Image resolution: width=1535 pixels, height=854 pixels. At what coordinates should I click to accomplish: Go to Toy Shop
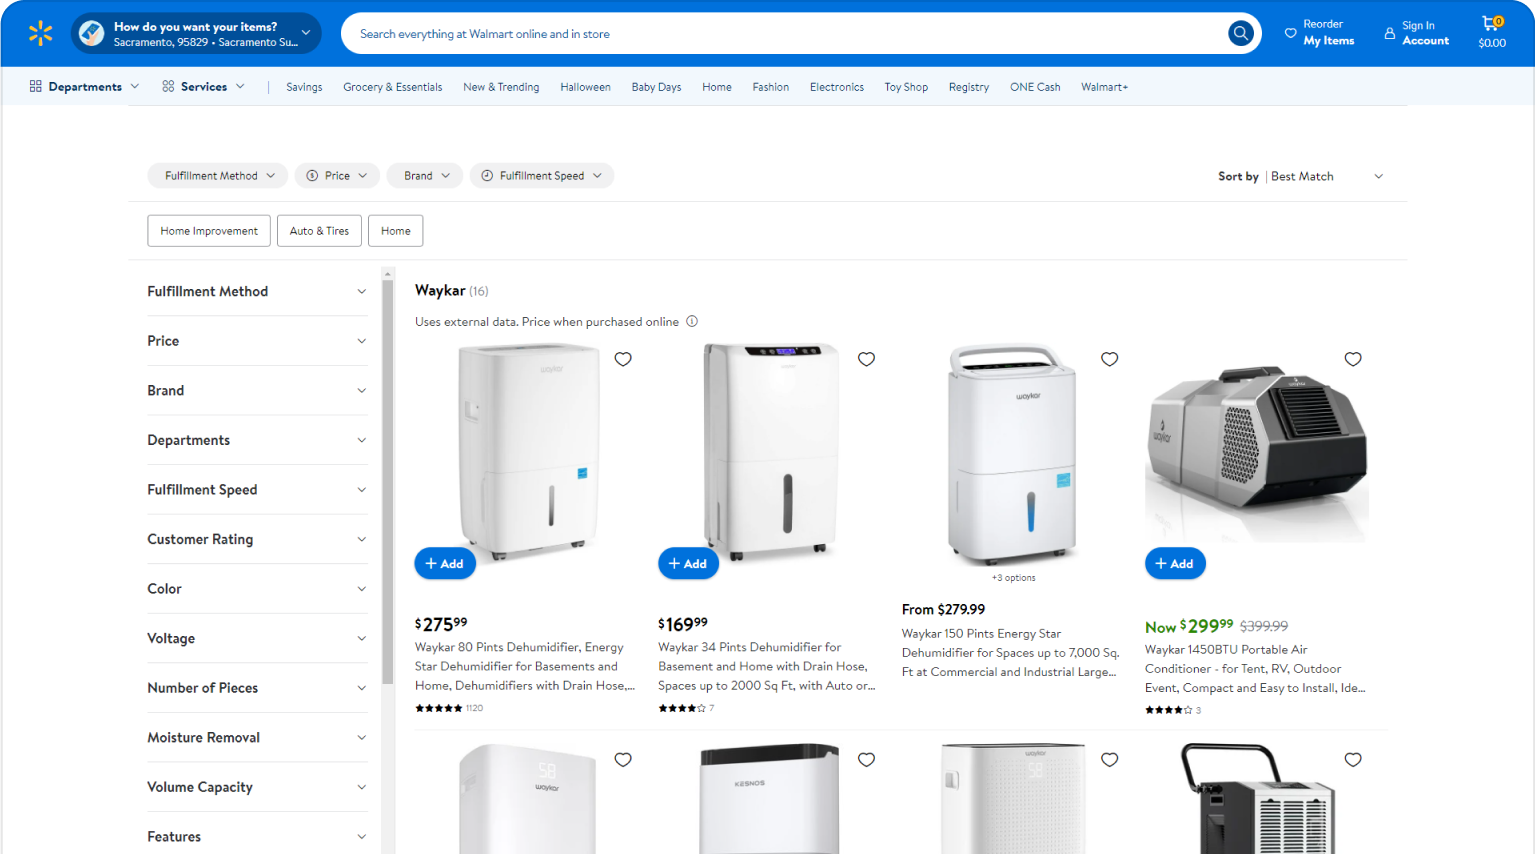906,87
